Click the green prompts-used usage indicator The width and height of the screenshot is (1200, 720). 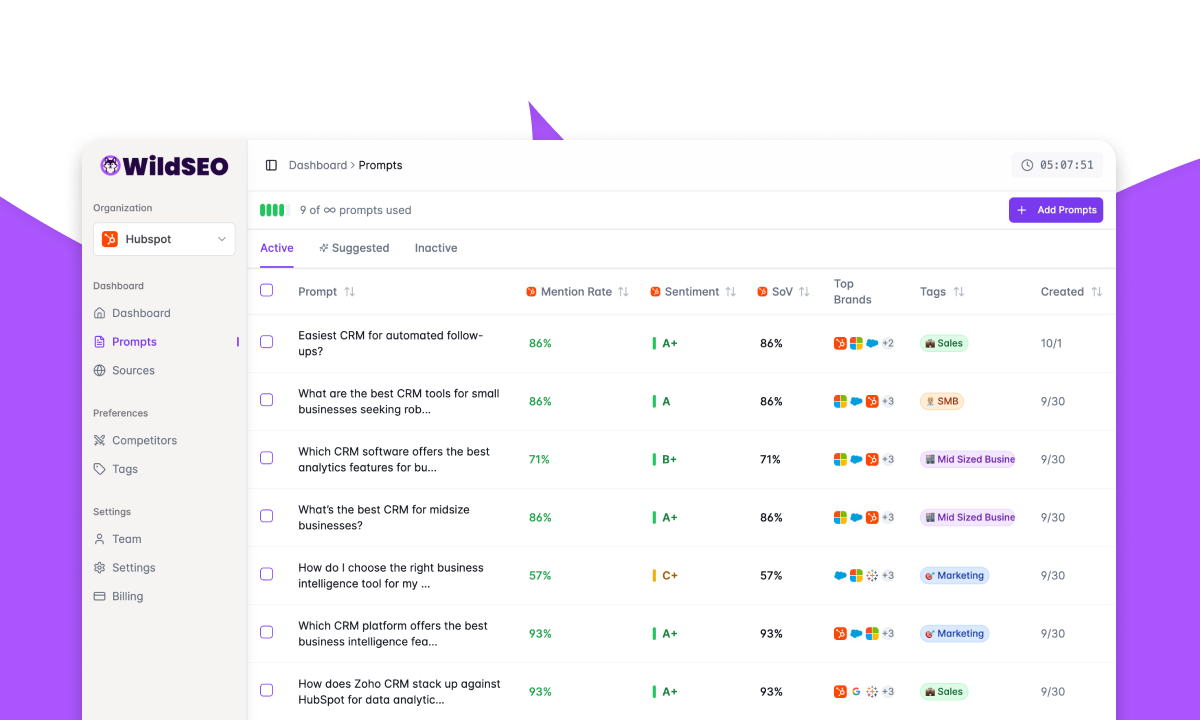pyautogui.click(x=272, y=210)
